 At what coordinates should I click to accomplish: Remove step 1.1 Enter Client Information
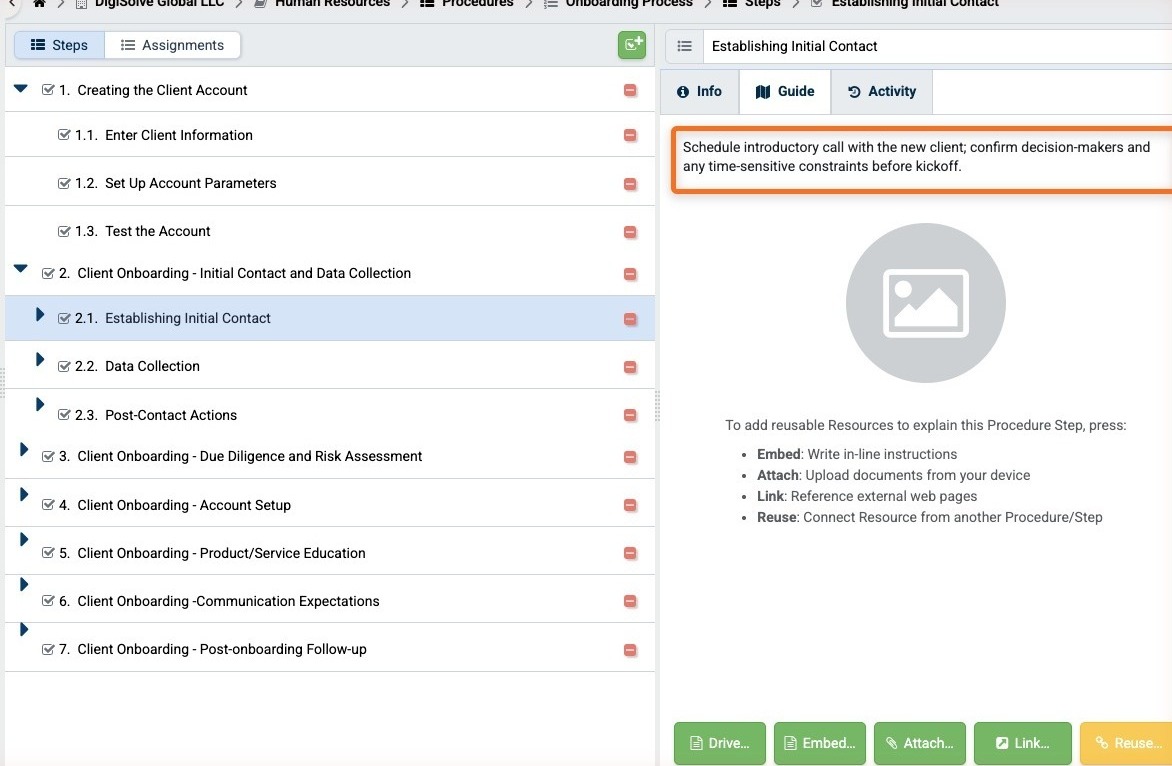point(630,135)
